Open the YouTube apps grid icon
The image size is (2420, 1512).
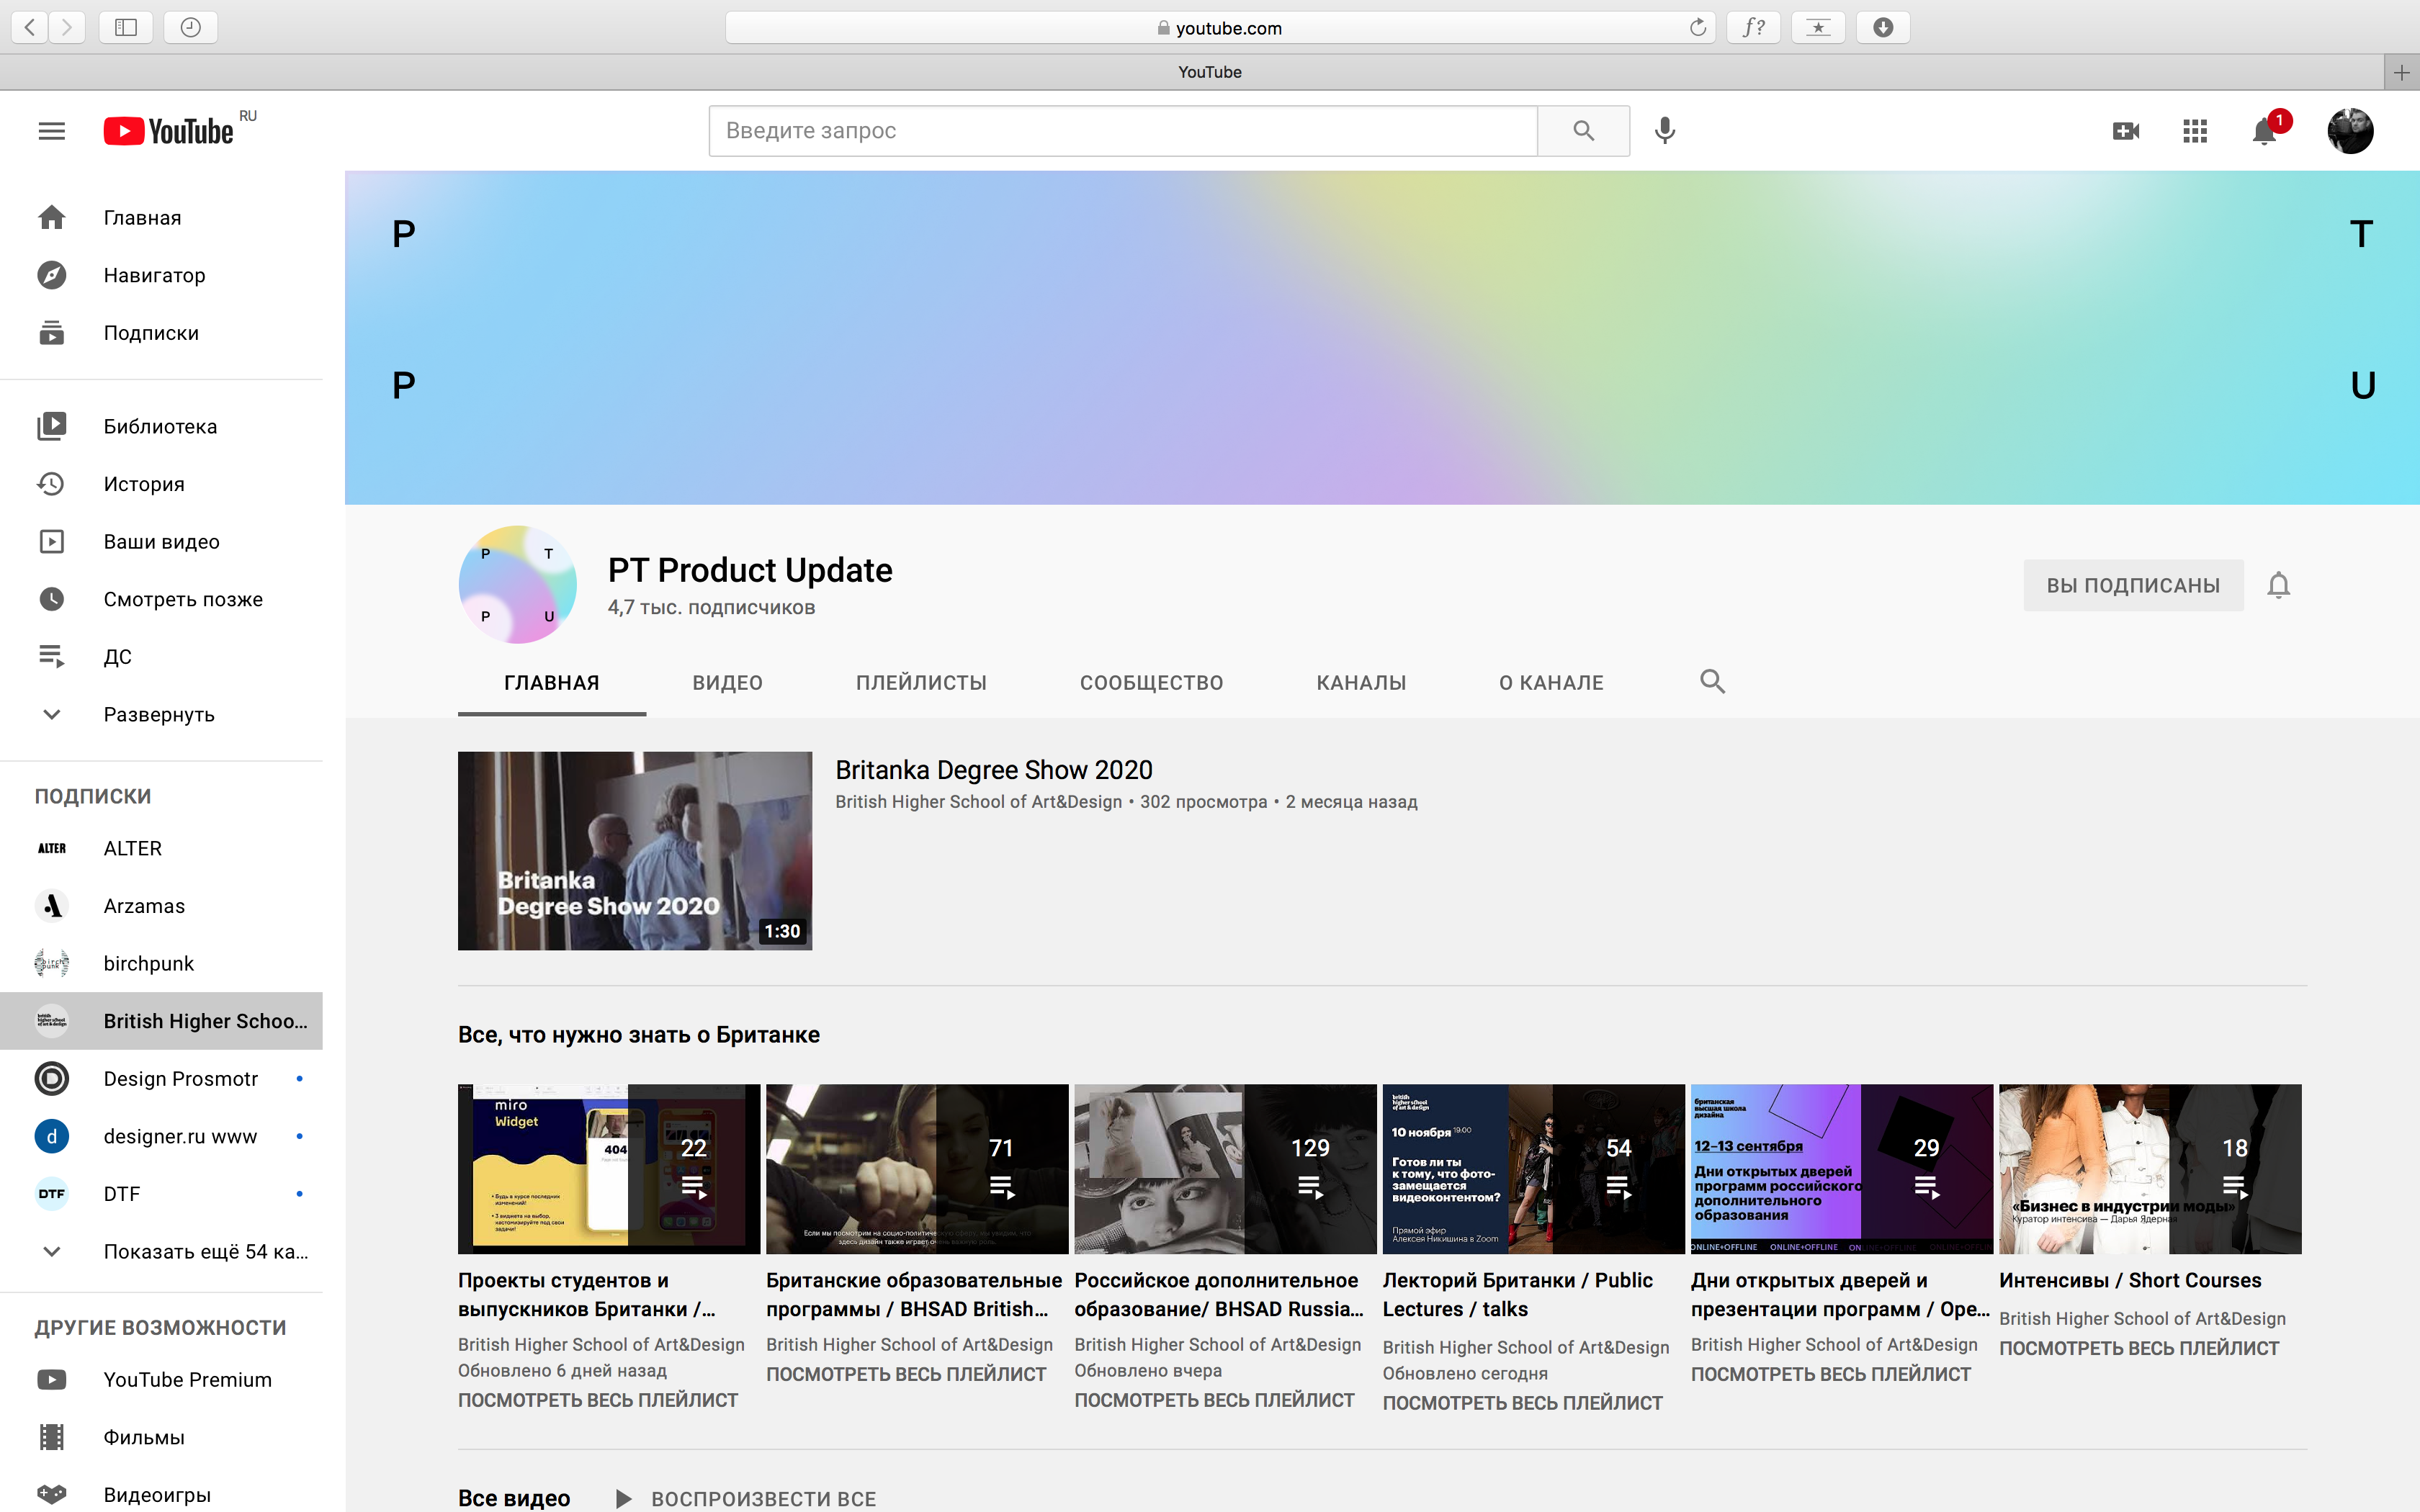tap(2194, 131)
